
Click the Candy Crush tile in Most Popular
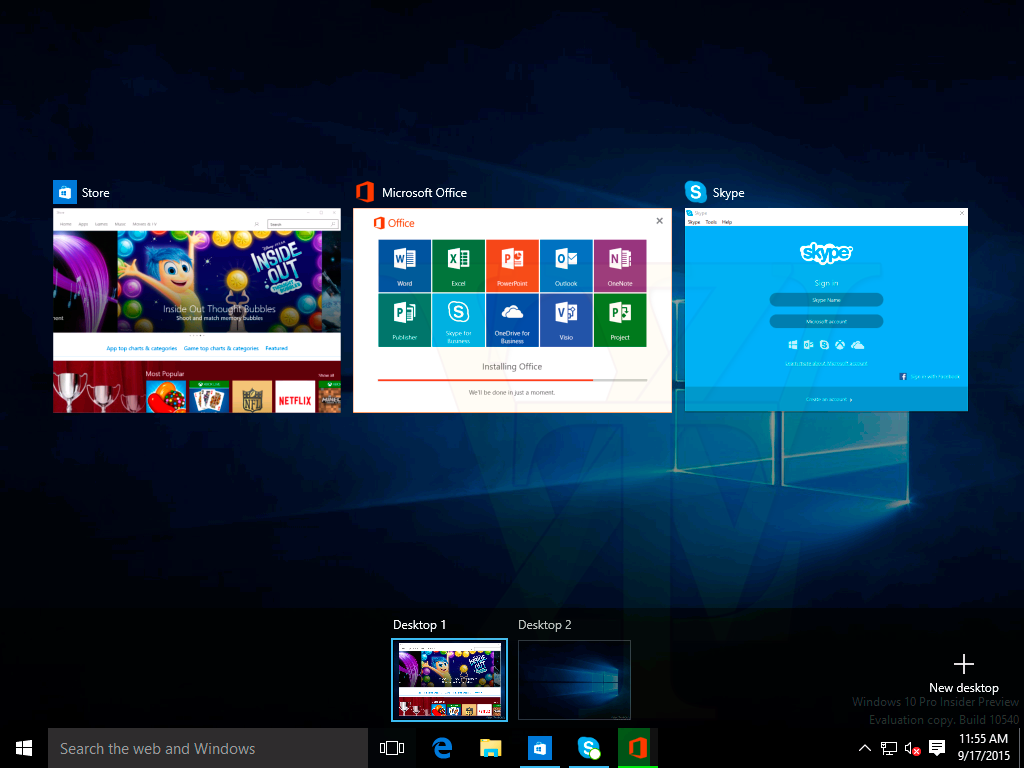[x=166, y=397]
